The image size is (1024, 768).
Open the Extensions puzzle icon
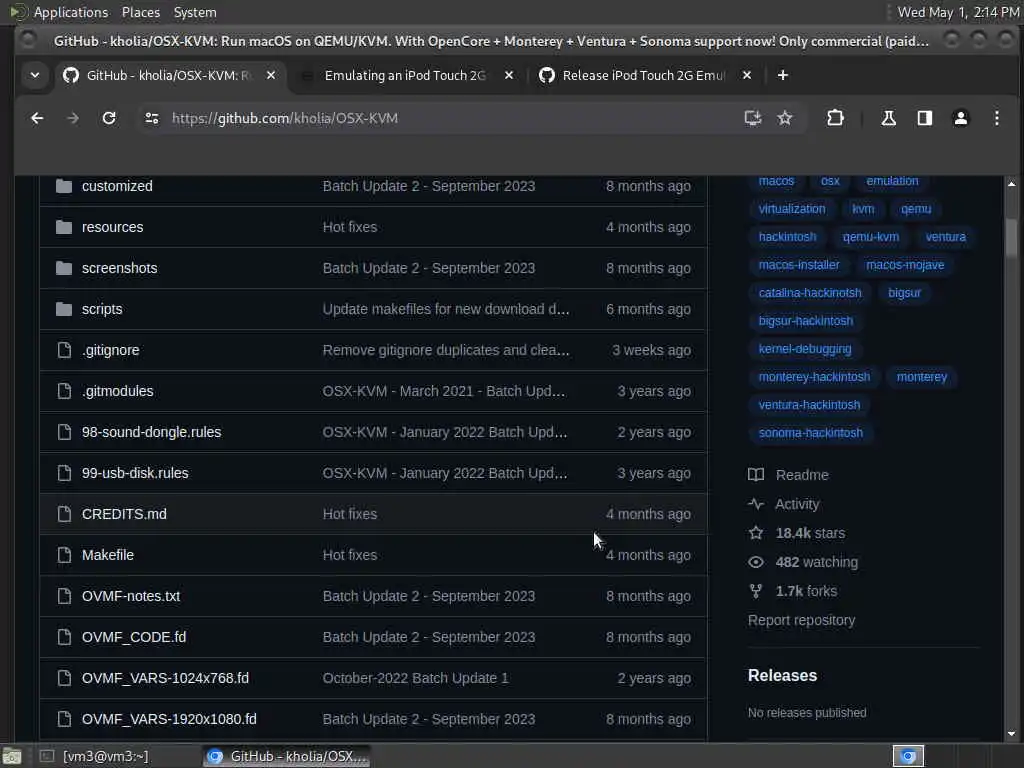[x=835, y=118]
